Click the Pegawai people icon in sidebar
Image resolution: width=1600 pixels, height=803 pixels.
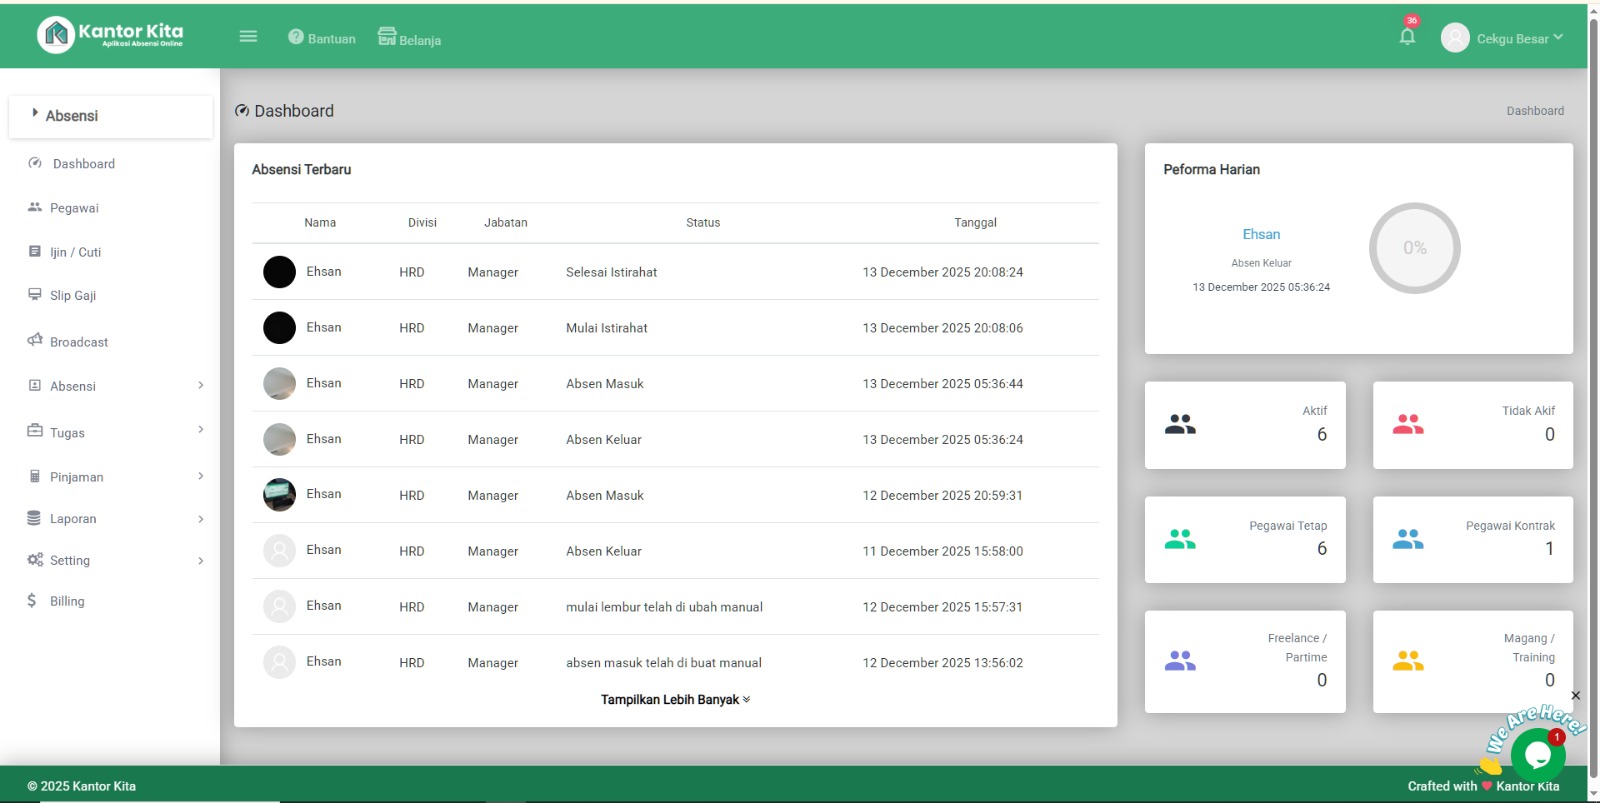tap(35, 207)
